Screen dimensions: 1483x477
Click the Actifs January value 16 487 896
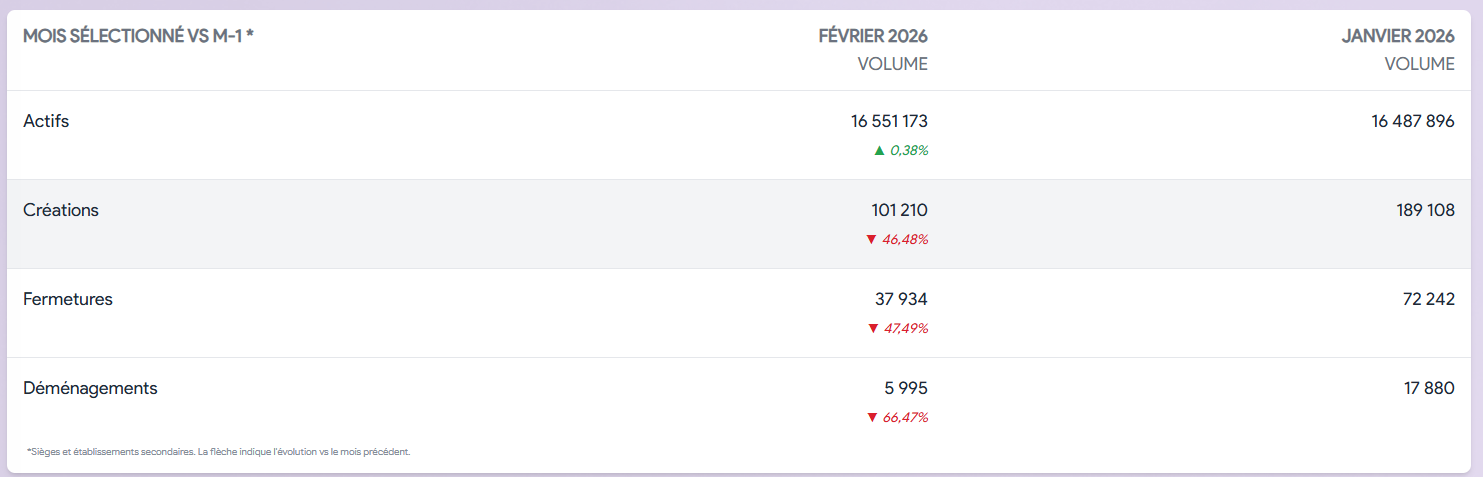click(1413, 121)
